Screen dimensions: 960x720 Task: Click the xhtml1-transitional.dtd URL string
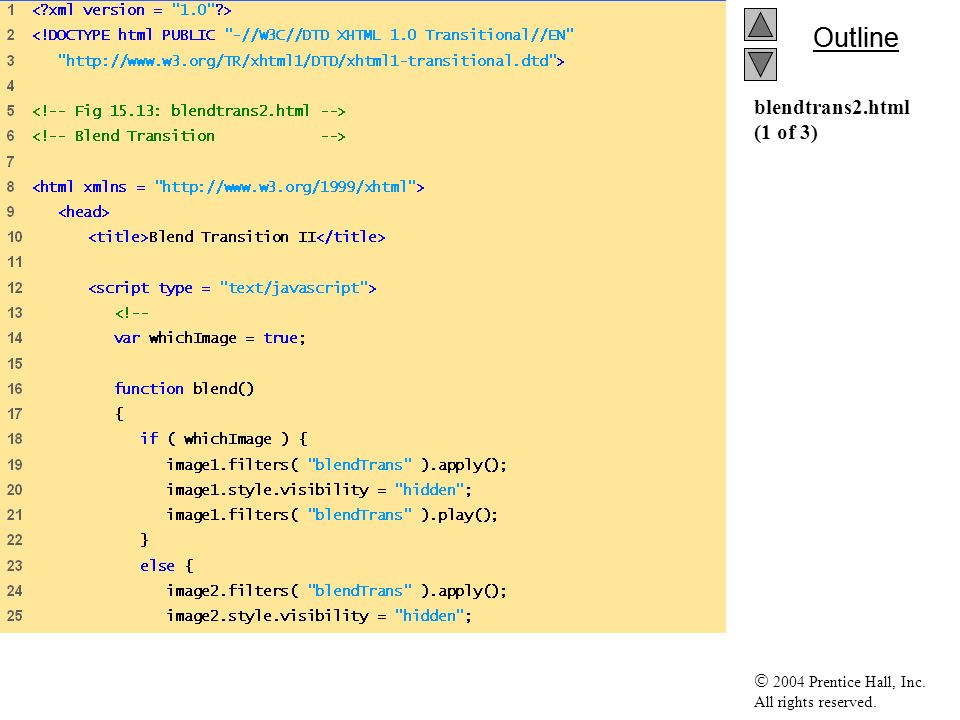tap(311, 61)
